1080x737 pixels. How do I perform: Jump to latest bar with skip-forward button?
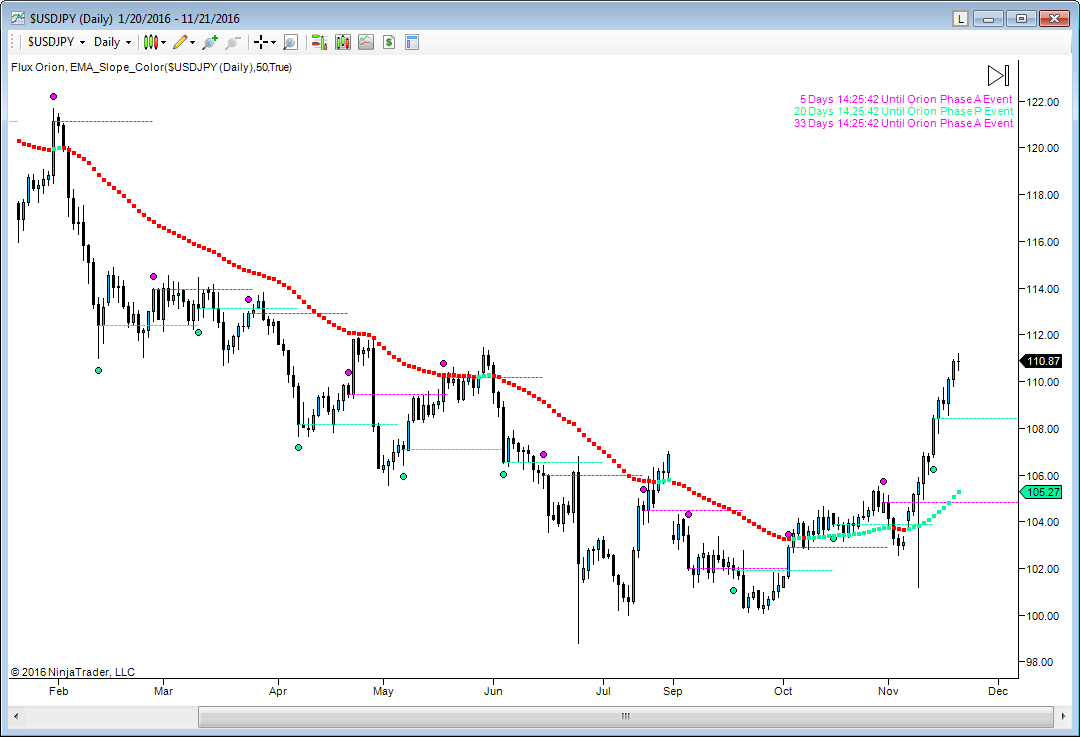997,75
